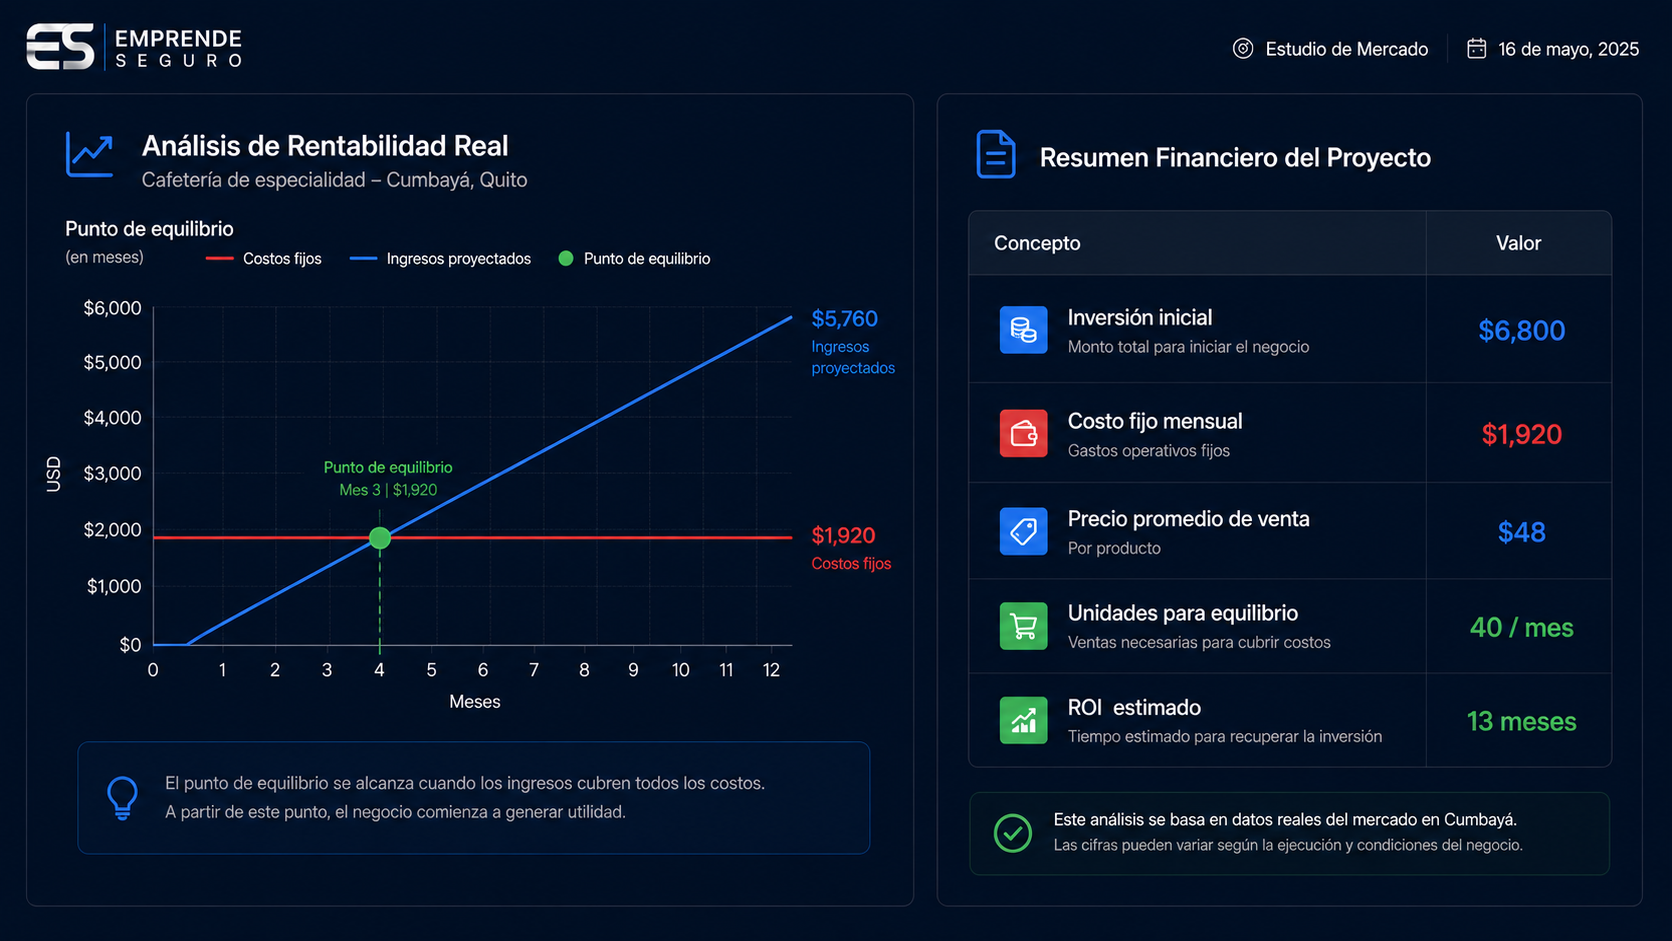This screenshot has height=941, width=1672.
Task: Click the 13 meses ROI value
Action: tap(1521, 721)
